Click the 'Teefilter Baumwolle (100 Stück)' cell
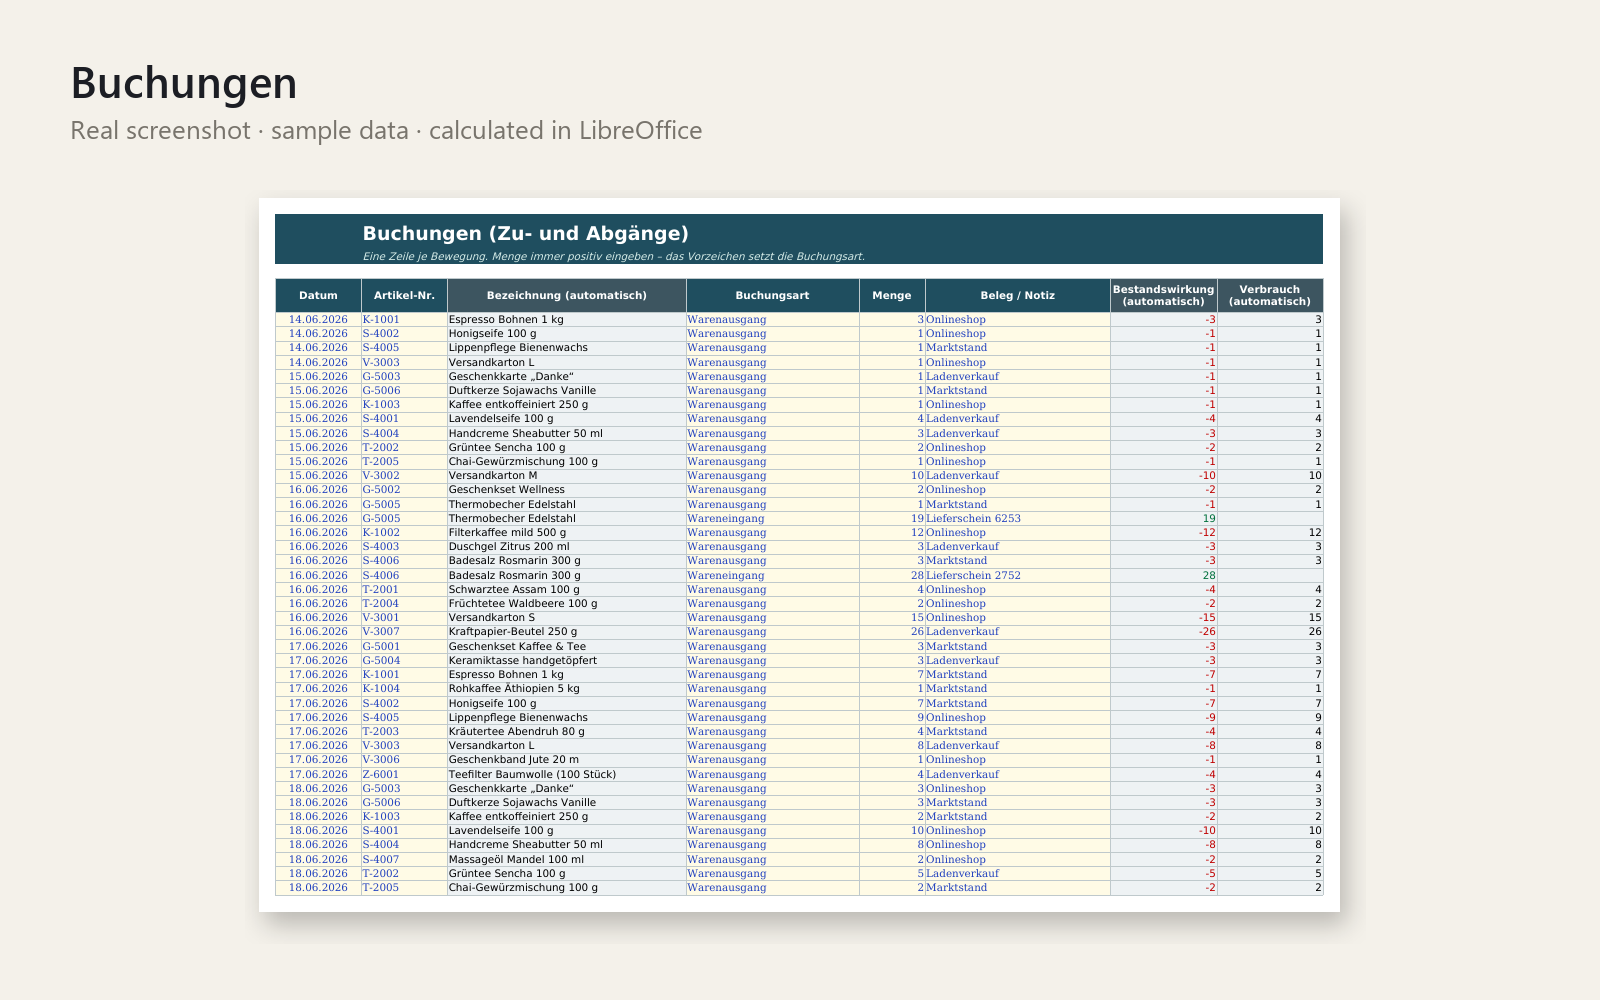This screenshot has width=1600, height=1000. 566,774
